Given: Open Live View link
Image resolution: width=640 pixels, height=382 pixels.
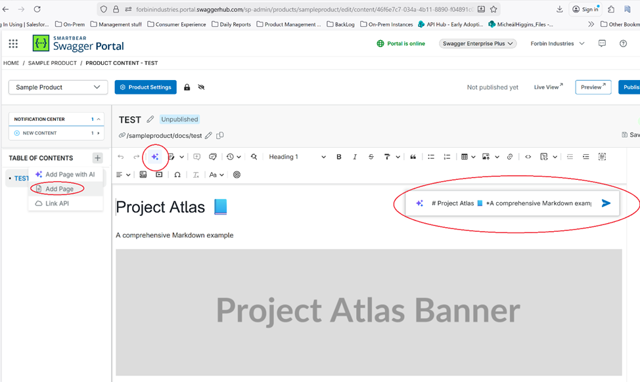Looking at the screenshot, I should coord(548,87).
